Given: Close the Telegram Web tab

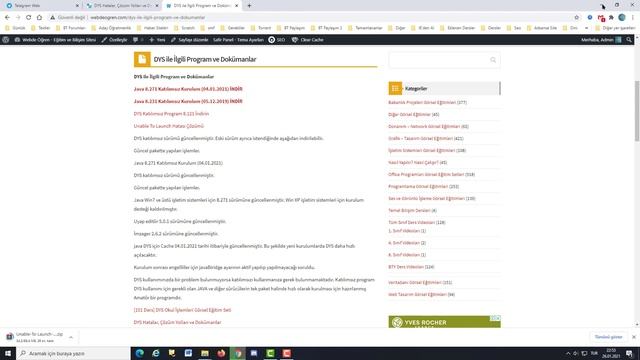Looking at the screenshot, I should (x=77, y=6).
